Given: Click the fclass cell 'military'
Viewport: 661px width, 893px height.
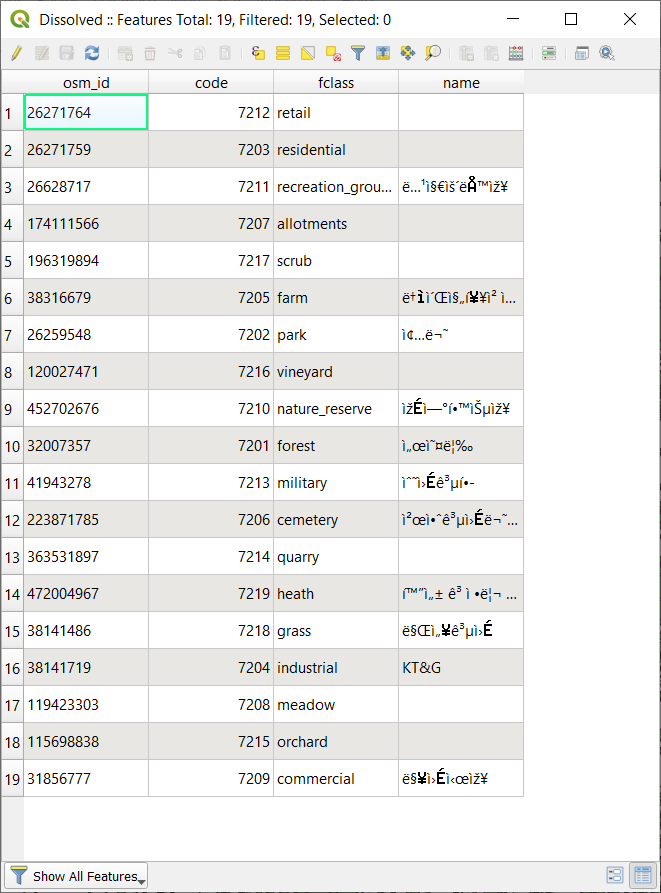Looking at the screenshot, I should coord(336,483).
